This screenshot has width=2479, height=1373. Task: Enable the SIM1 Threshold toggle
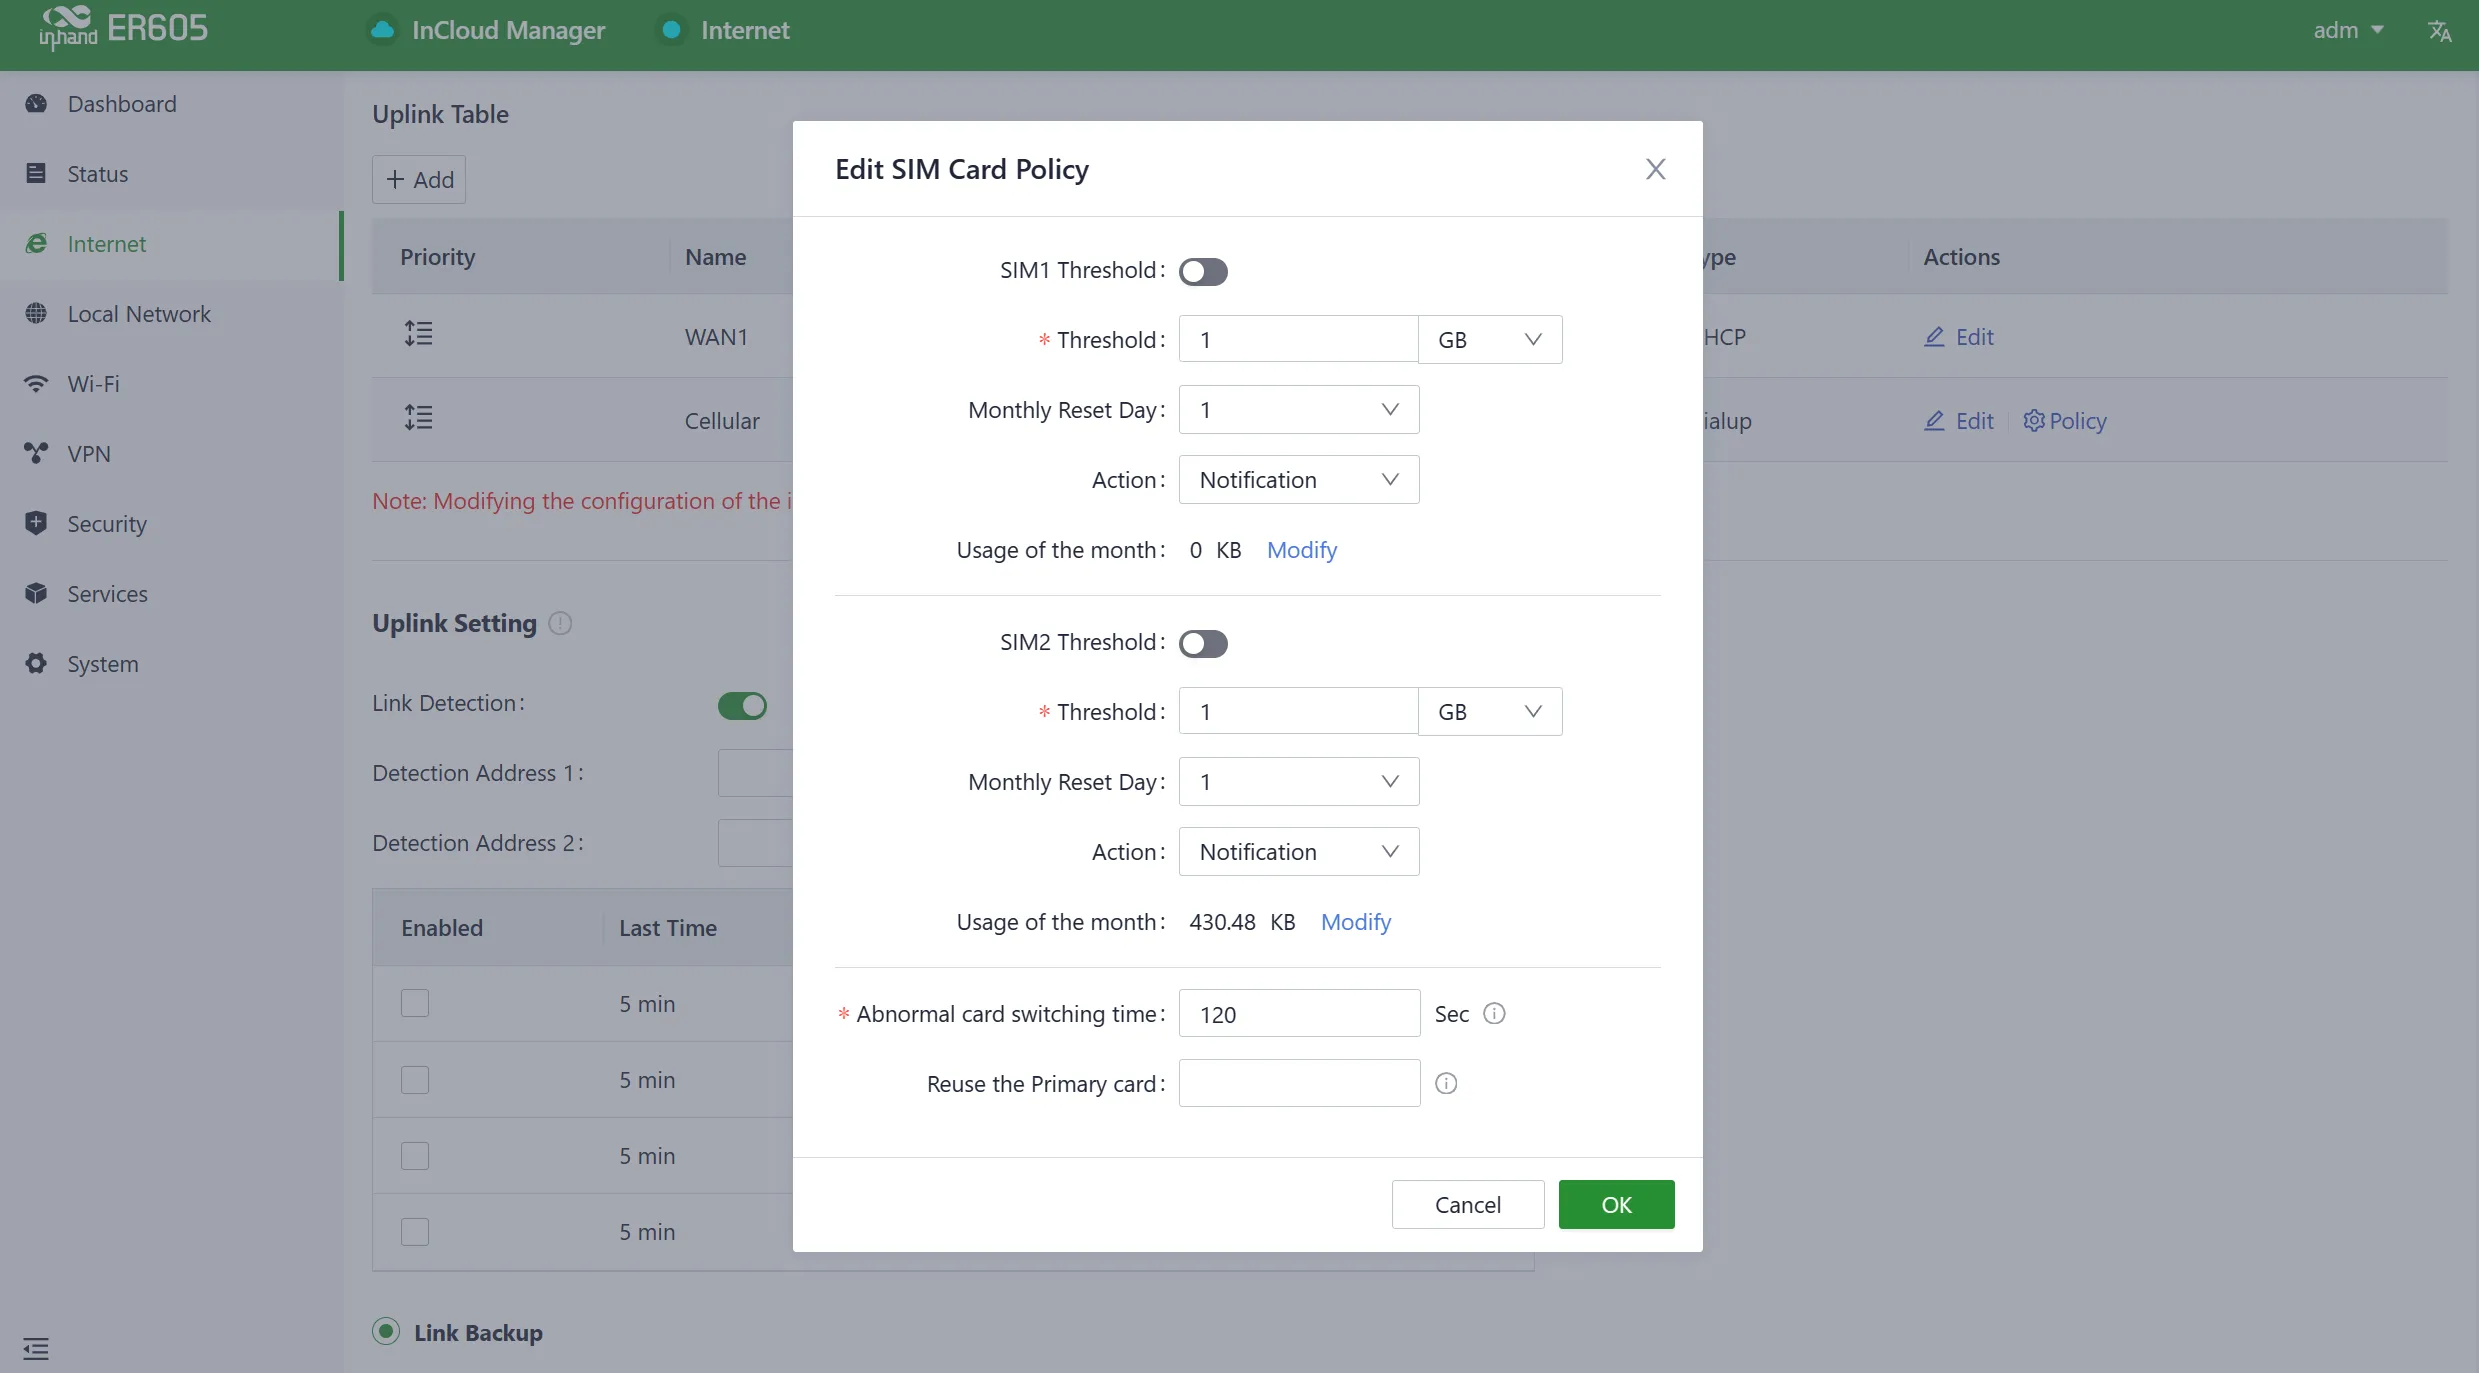[x=1203, y=271]
